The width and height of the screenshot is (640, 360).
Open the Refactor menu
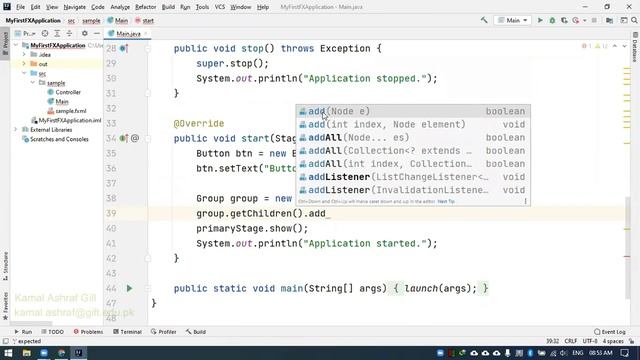[x=145, y=7]
